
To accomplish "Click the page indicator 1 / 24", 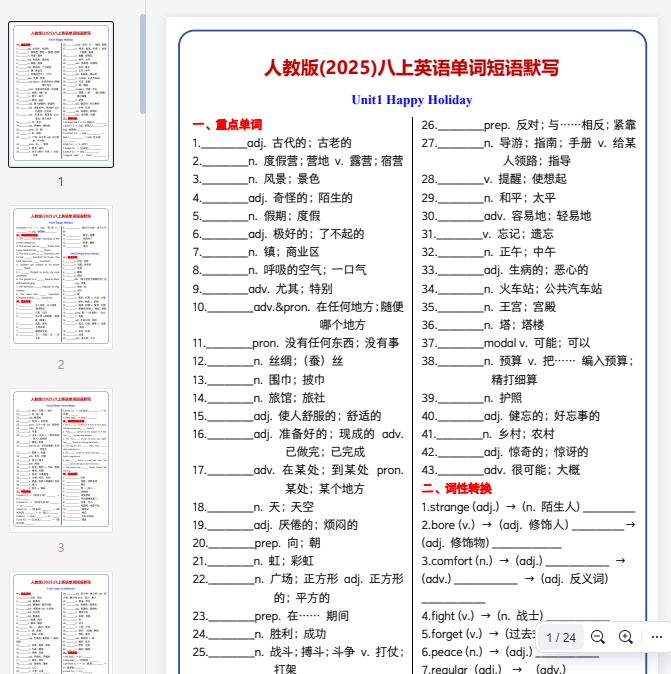I will 561,637.
